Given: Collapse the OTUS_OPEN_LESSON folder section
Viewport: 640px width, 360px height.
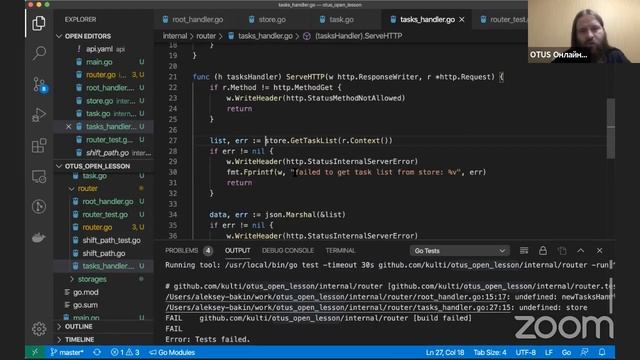Looking at the screenshot, I should [x=59, y=166].
